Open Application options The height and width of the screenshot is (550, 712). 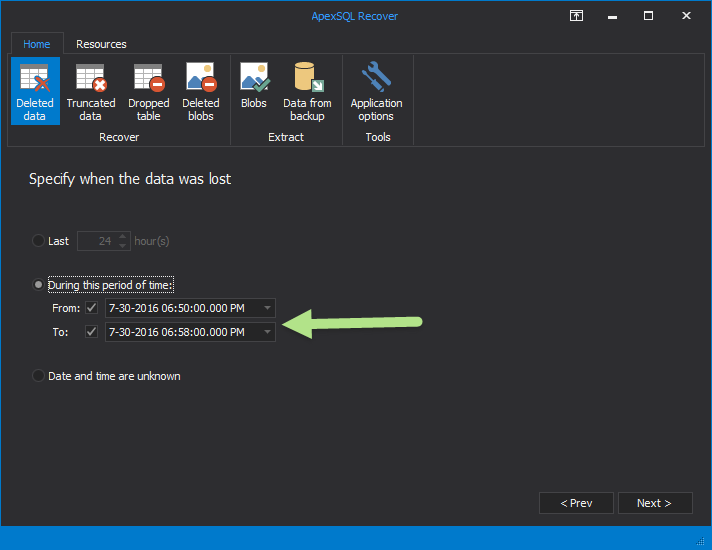pyautogui.click(x=376, y=91)
